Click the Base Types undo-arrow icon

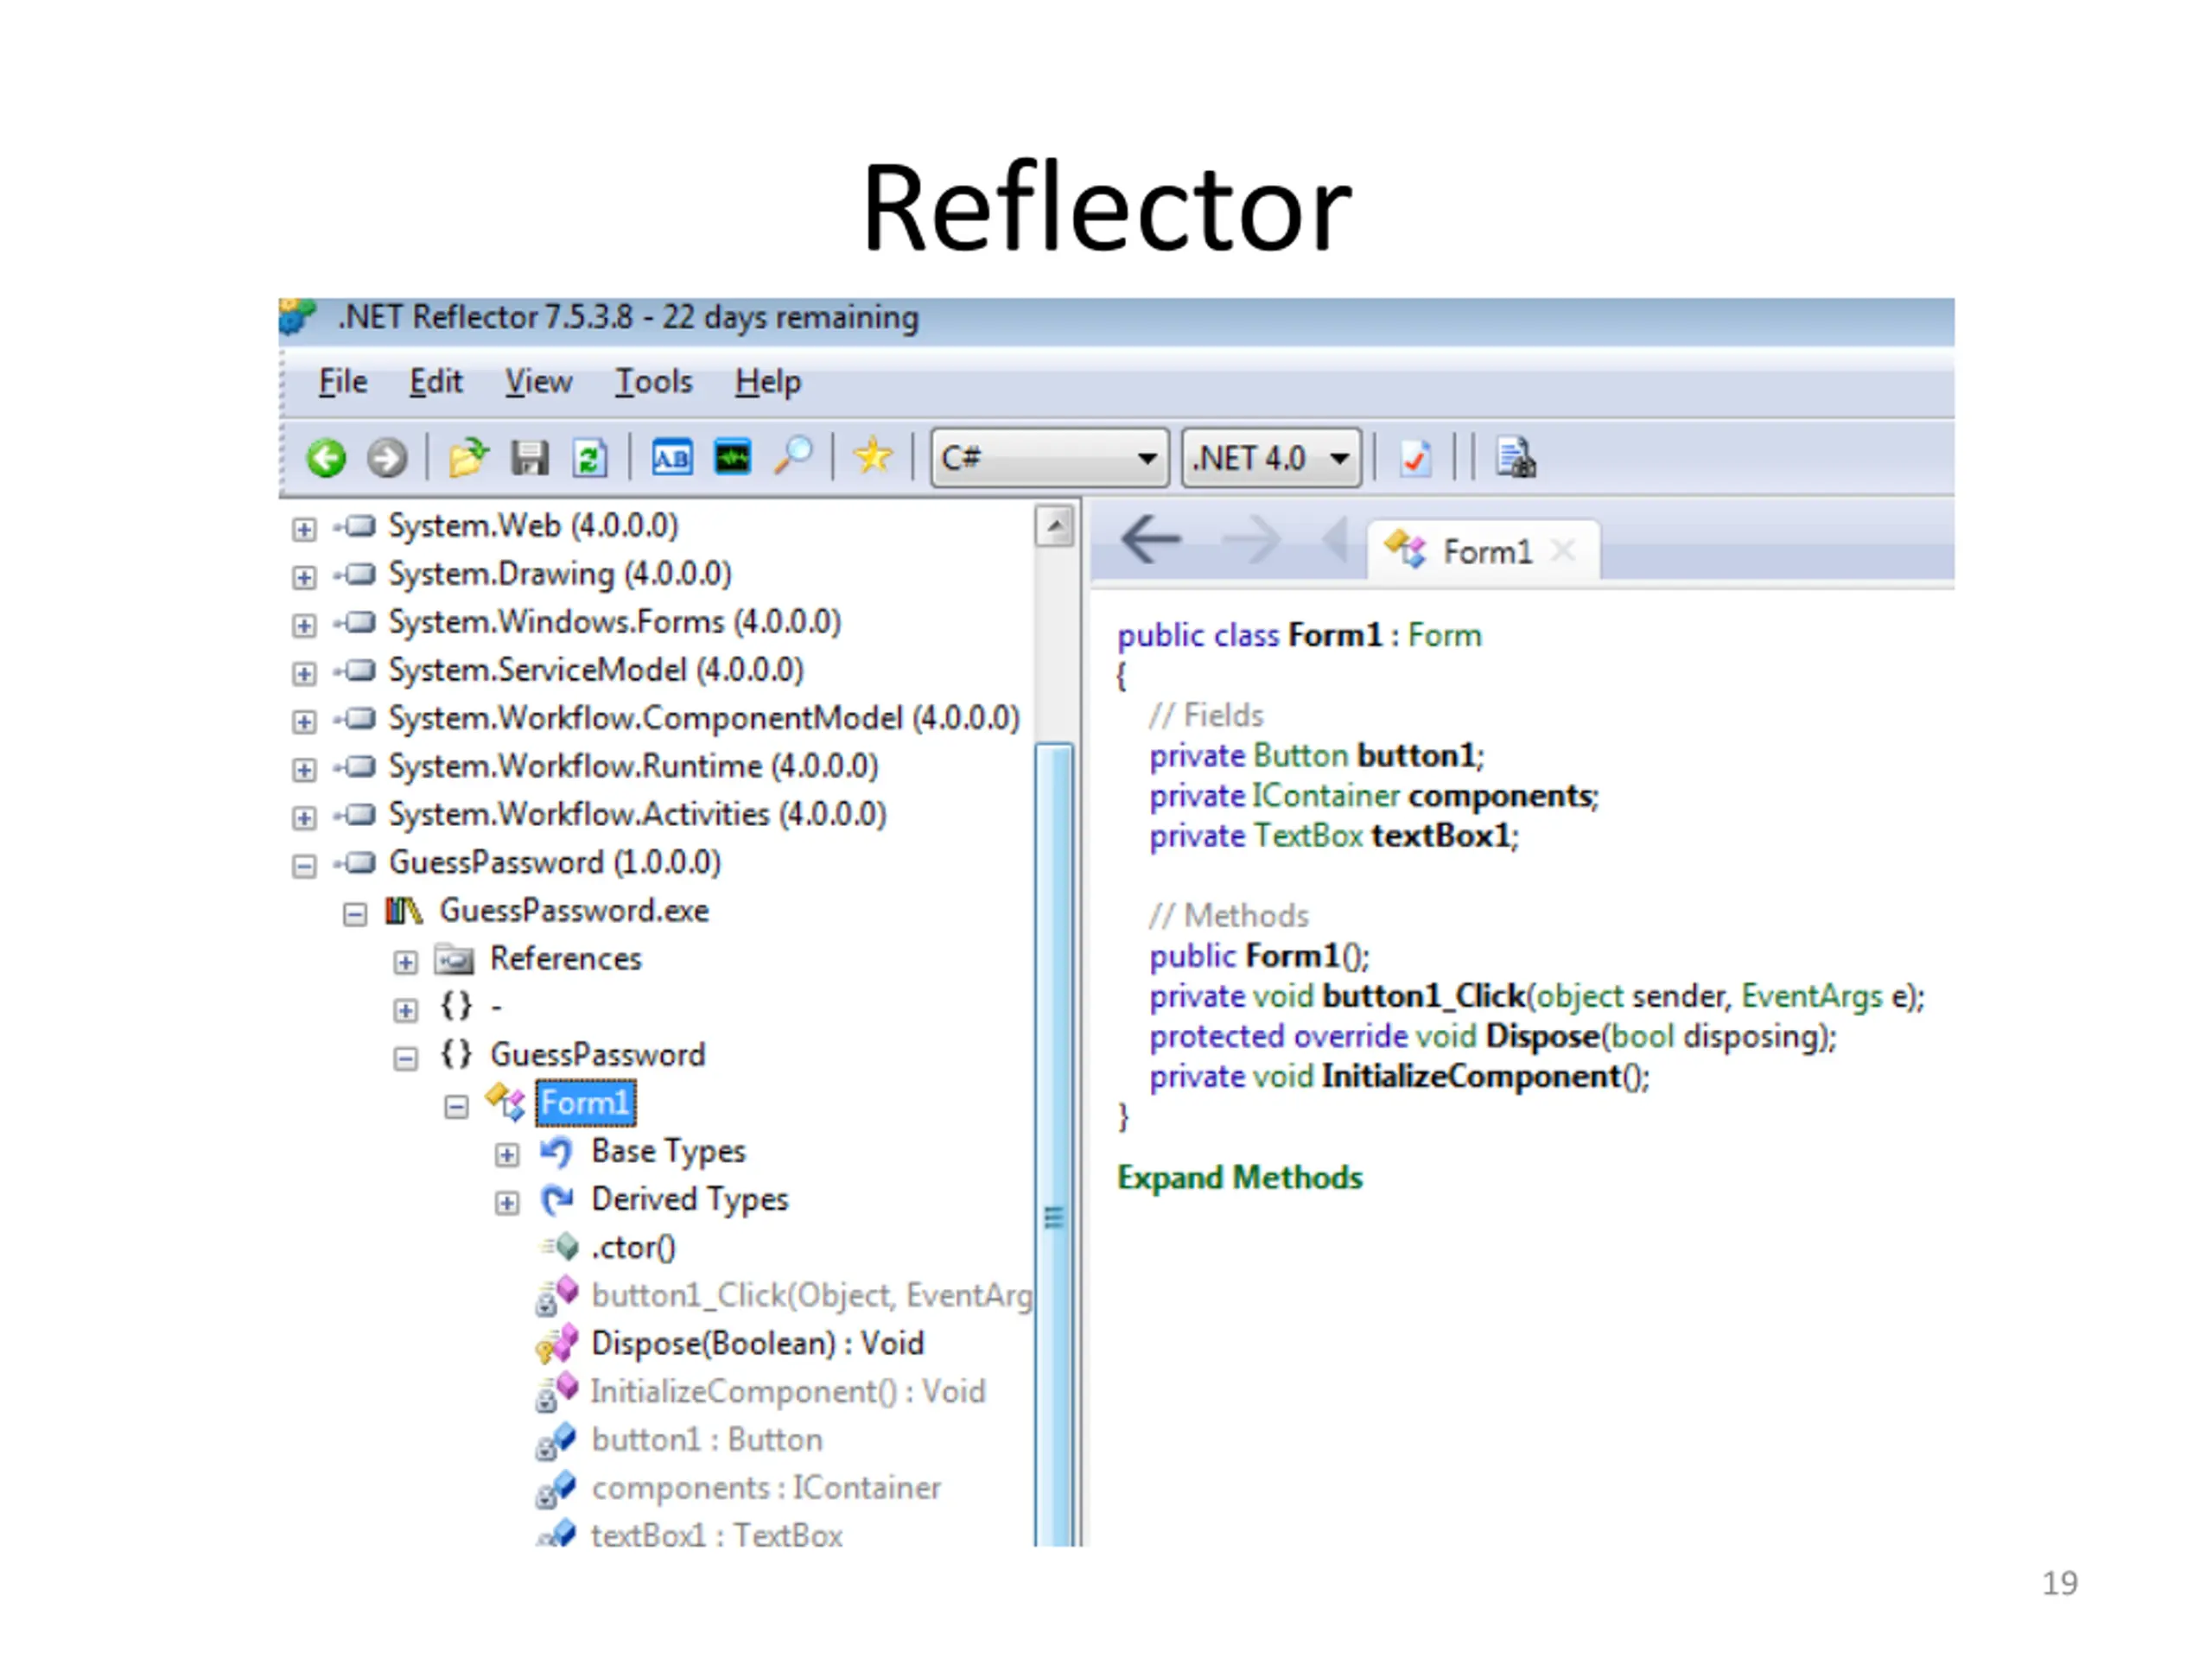557,1152
